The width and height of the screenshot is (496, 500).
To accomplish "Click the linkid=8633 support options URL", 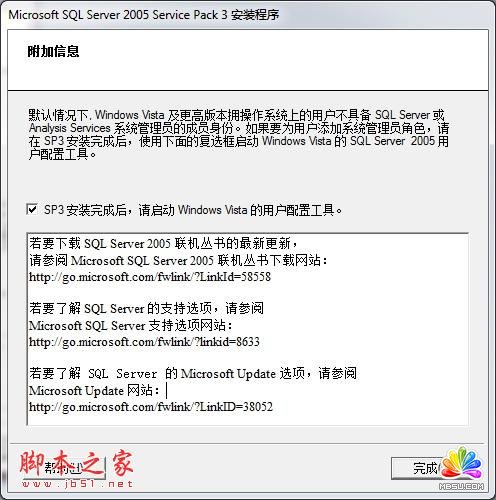I will coord(144,342).
